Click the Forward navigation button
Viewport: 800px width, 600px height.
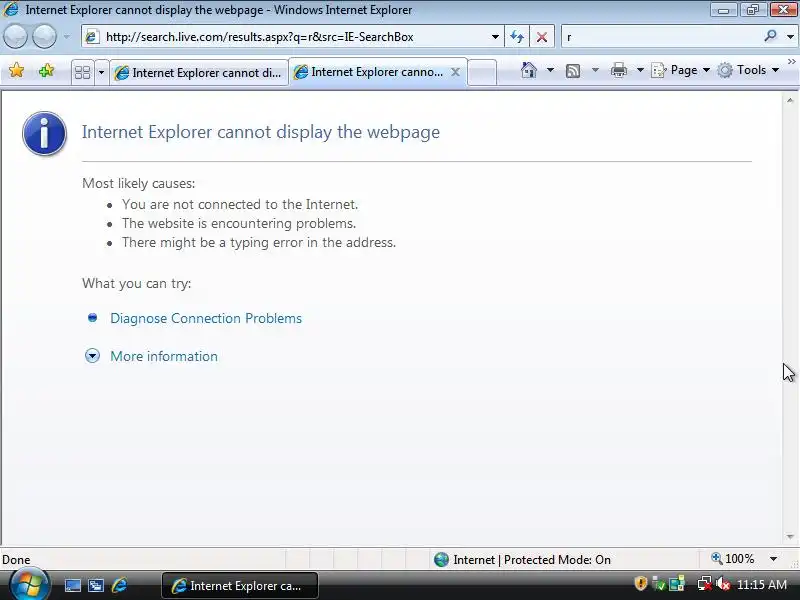pyautogui.click(x=44, y=37)
